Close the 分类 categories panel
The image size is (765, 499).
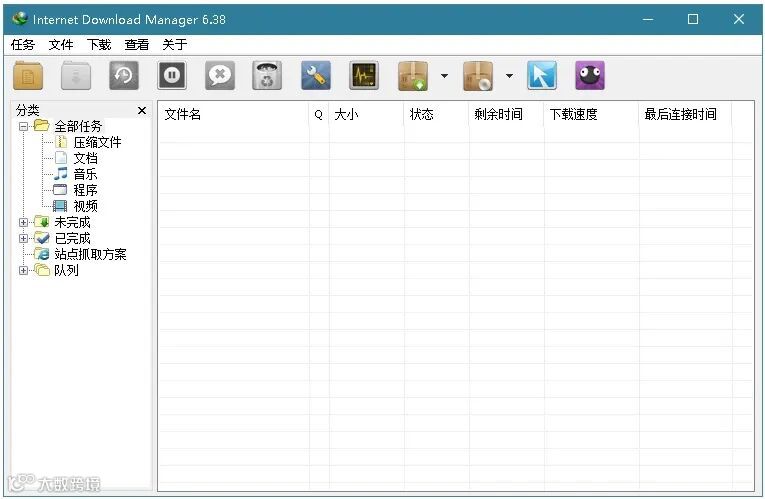pyautogui.click(x=142, y=111)
